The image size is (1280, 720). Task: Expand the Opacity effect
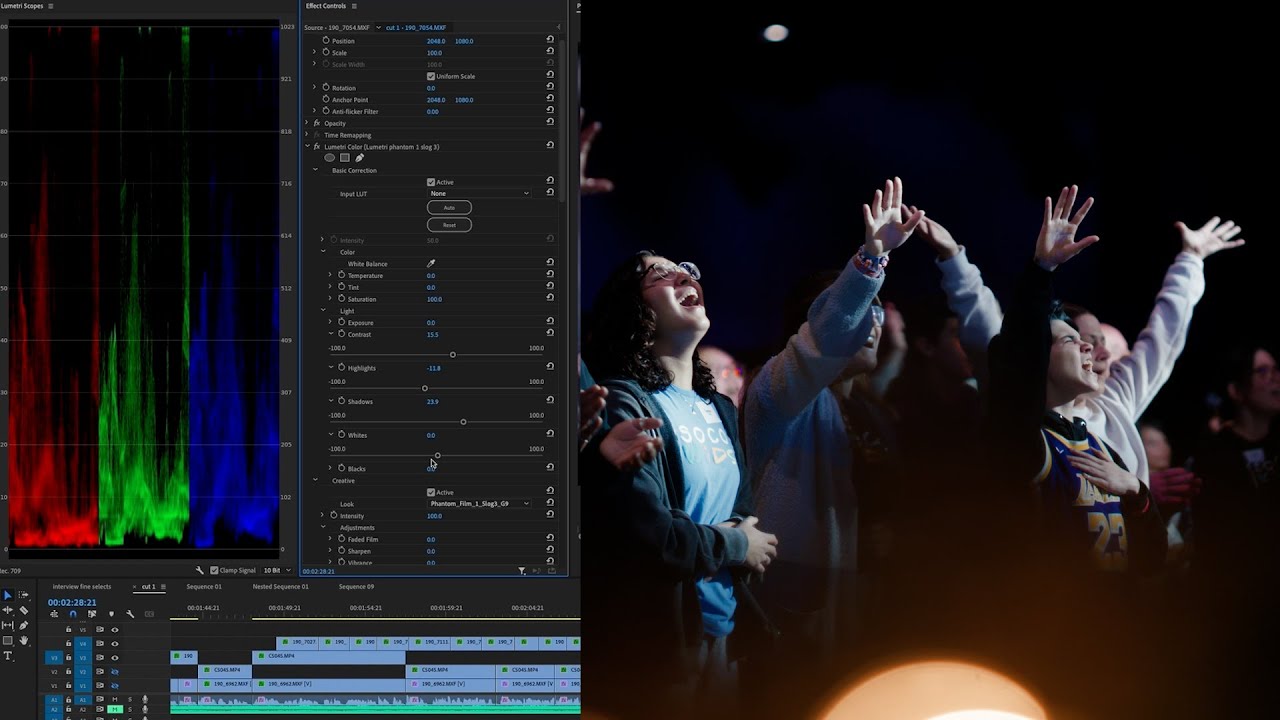tap(308, 123)
